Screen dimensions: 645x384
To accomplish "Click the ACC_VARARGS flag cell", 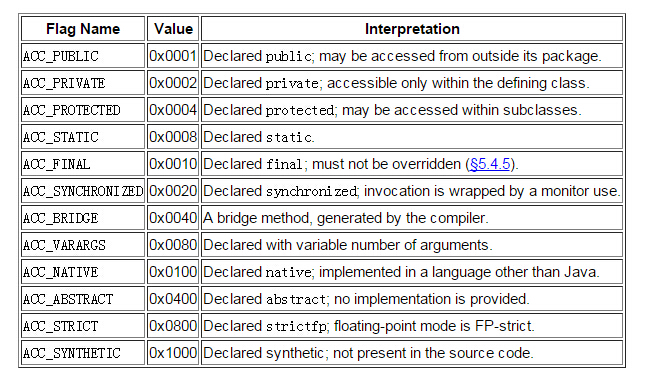I will pos(83,245).
